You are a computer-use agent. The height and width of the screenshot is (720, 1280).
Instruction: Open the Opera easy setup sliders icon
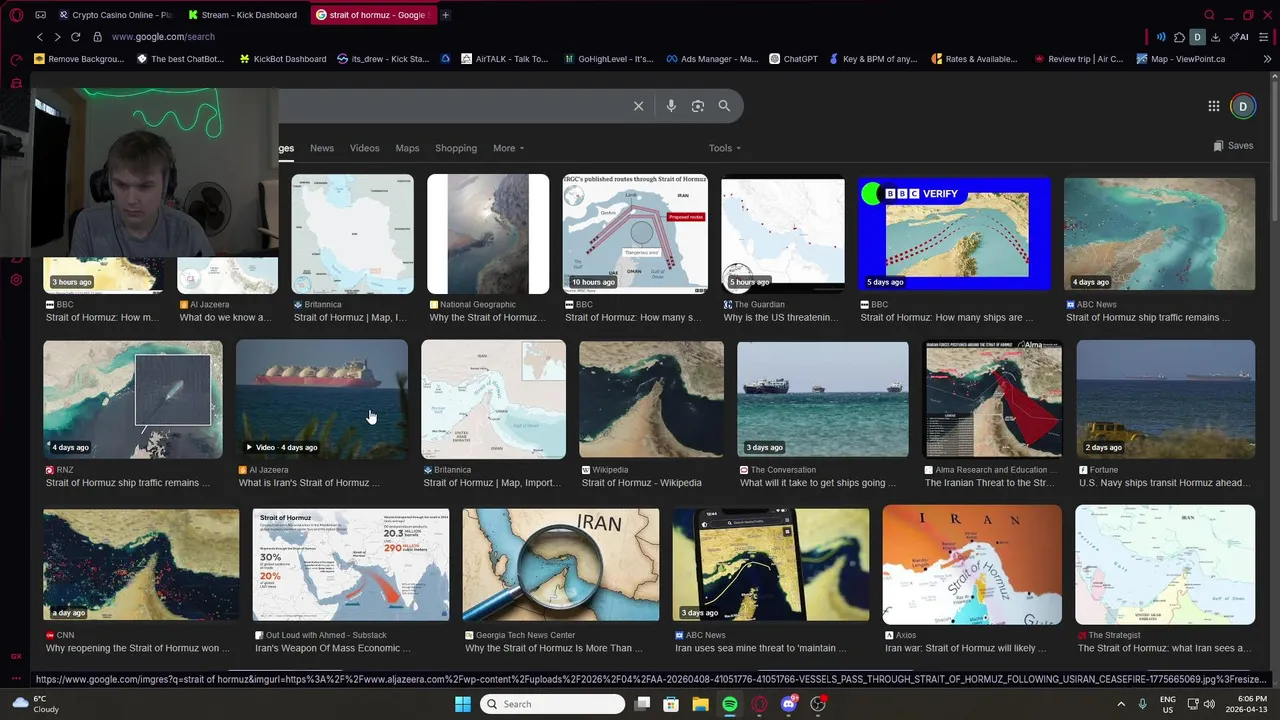[1266, 37]
